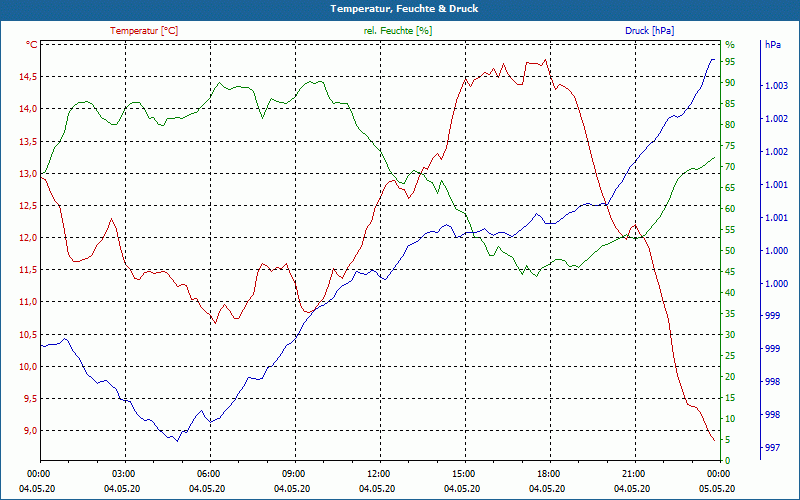This screenshot has width=800, height=500.
Task: Click the '03:00' time axis label
Action: coord(125,473)
